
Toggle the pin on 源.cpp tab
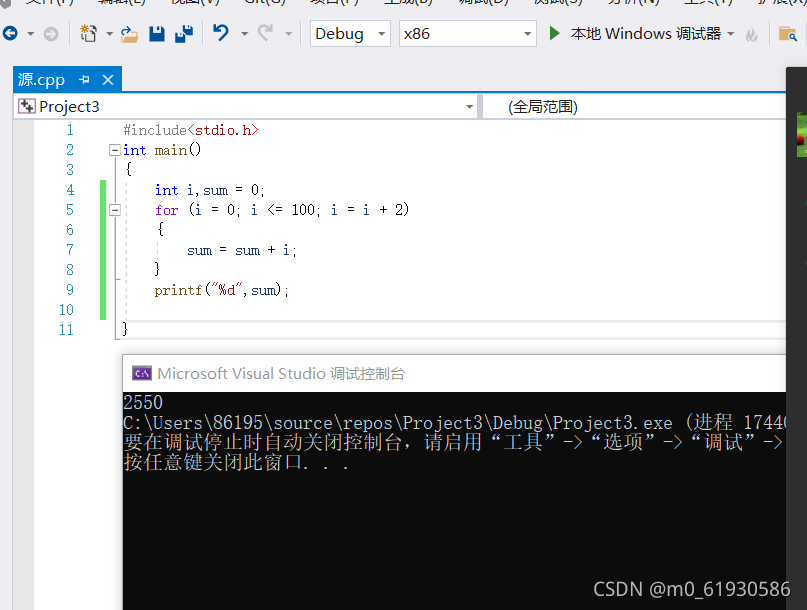(x=84, y=80)
